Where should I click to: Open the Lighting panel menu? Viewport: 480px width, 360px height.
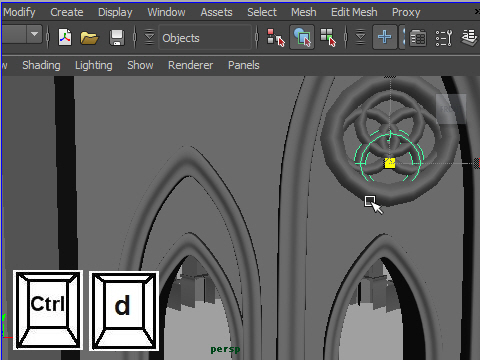94,65
